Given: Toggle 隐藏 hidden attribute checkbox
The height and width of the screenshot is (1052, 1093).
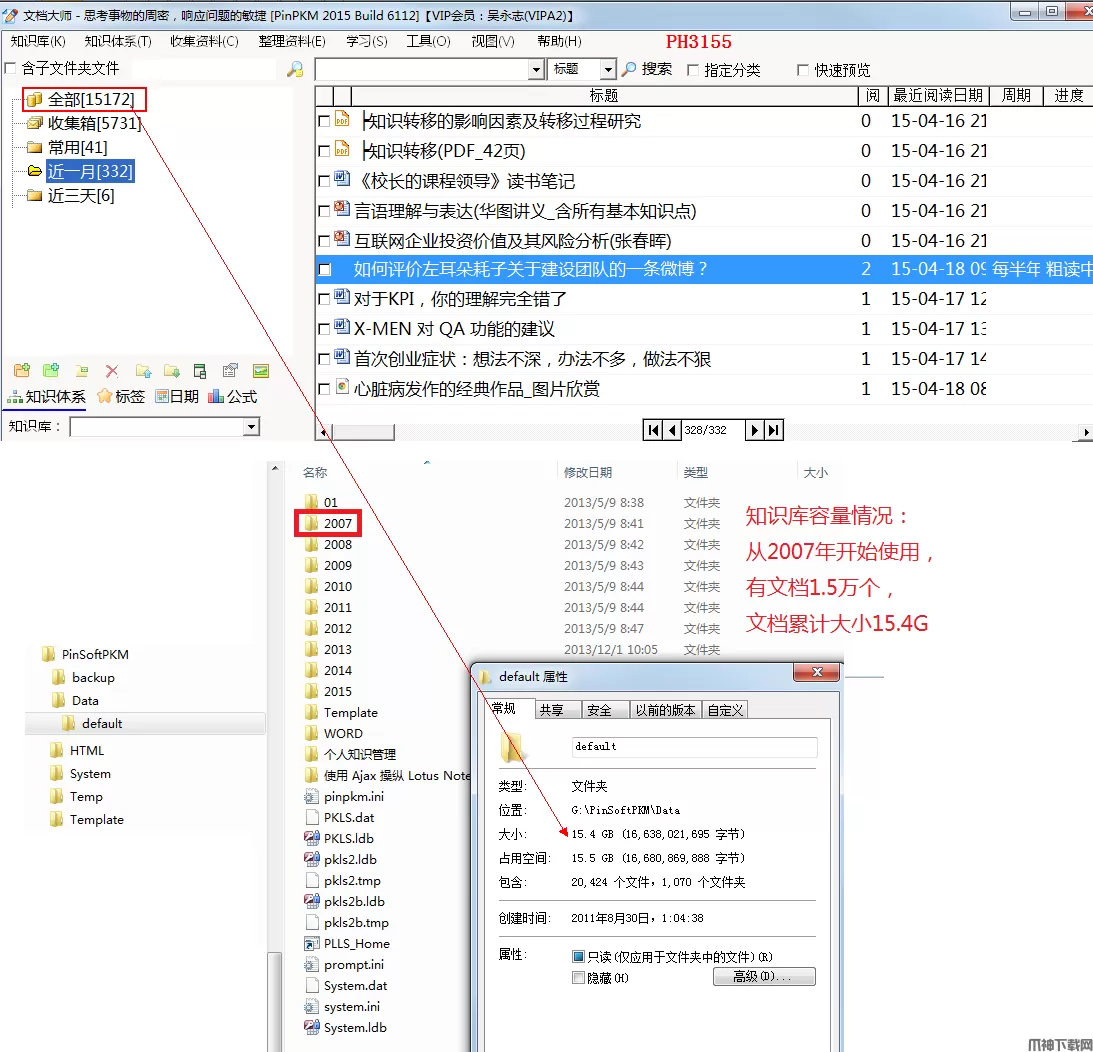Looking at the screenshot, I should [x=578, y=977].
